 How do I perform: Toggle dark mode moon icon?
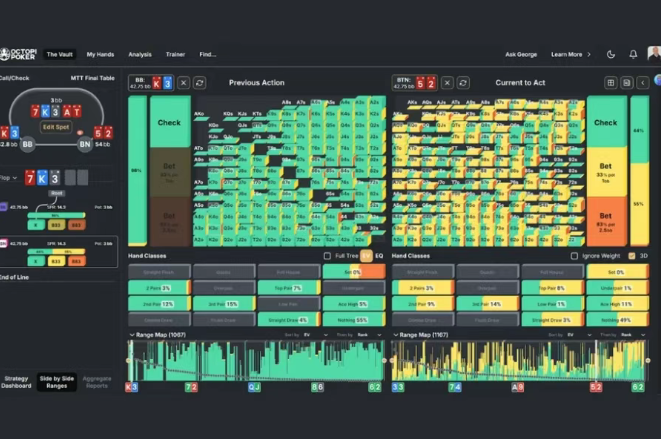[611, 54]
